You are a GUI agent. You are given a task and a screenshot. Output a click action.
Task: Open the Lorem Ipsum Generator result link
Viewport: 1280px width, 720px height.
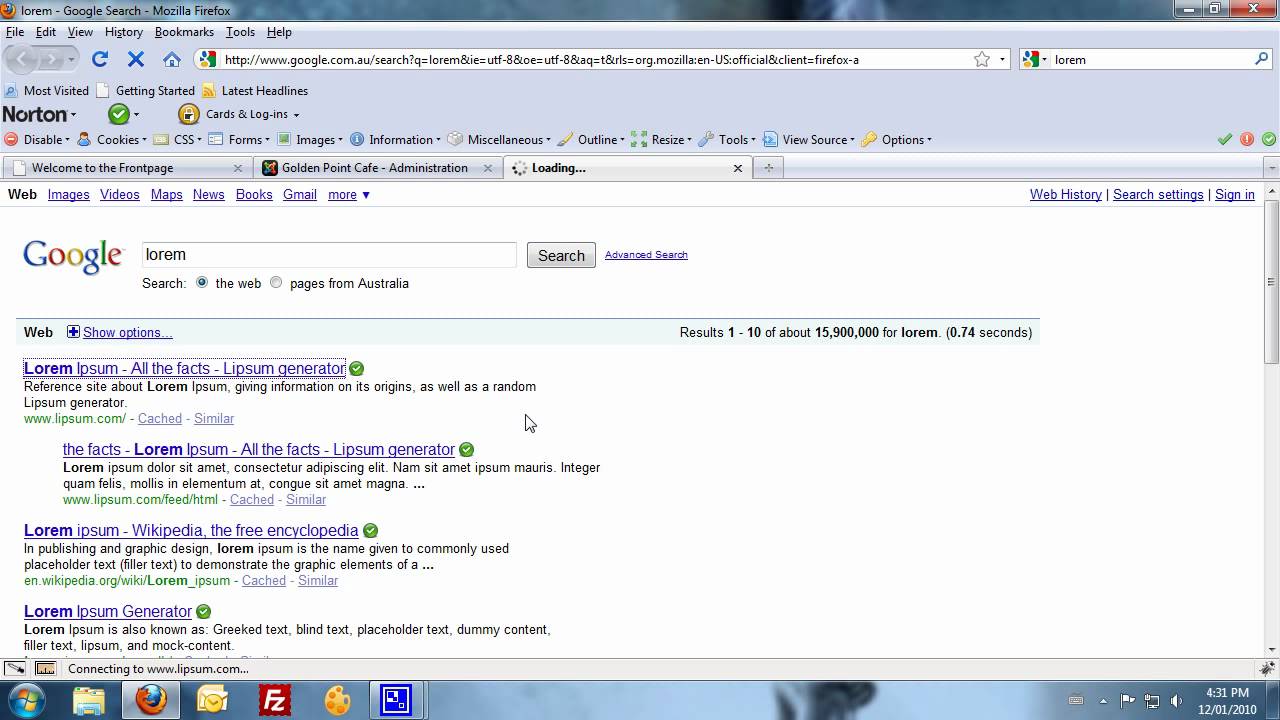pyautogui.click(x=108, y=612)
